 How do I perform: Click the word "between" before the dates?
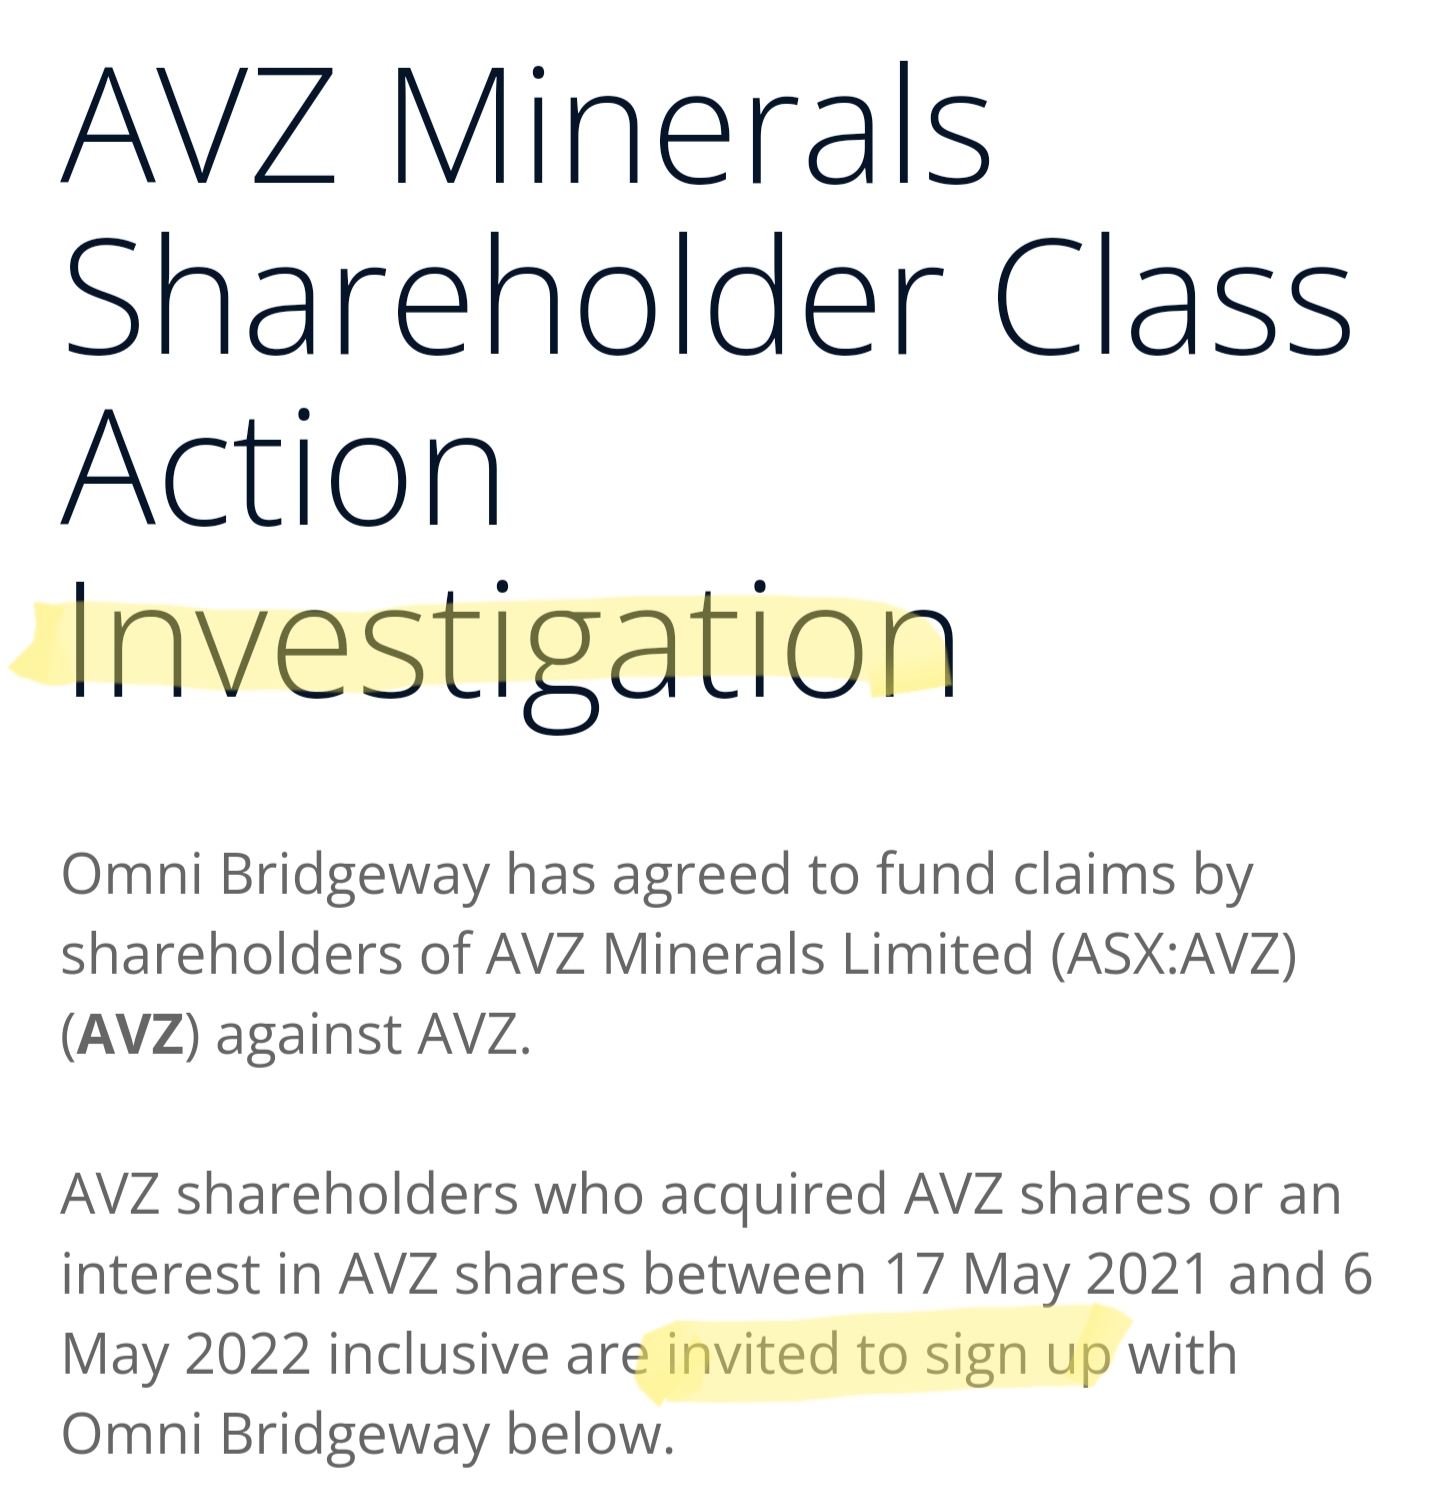point(754,1275)
